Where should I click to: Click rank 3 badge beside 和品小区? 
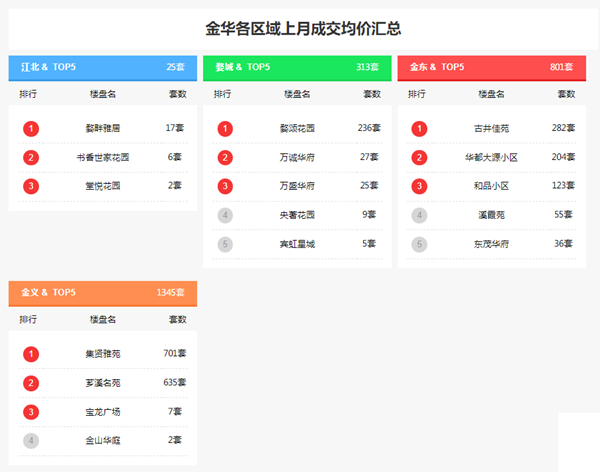(x=419, y=186)
